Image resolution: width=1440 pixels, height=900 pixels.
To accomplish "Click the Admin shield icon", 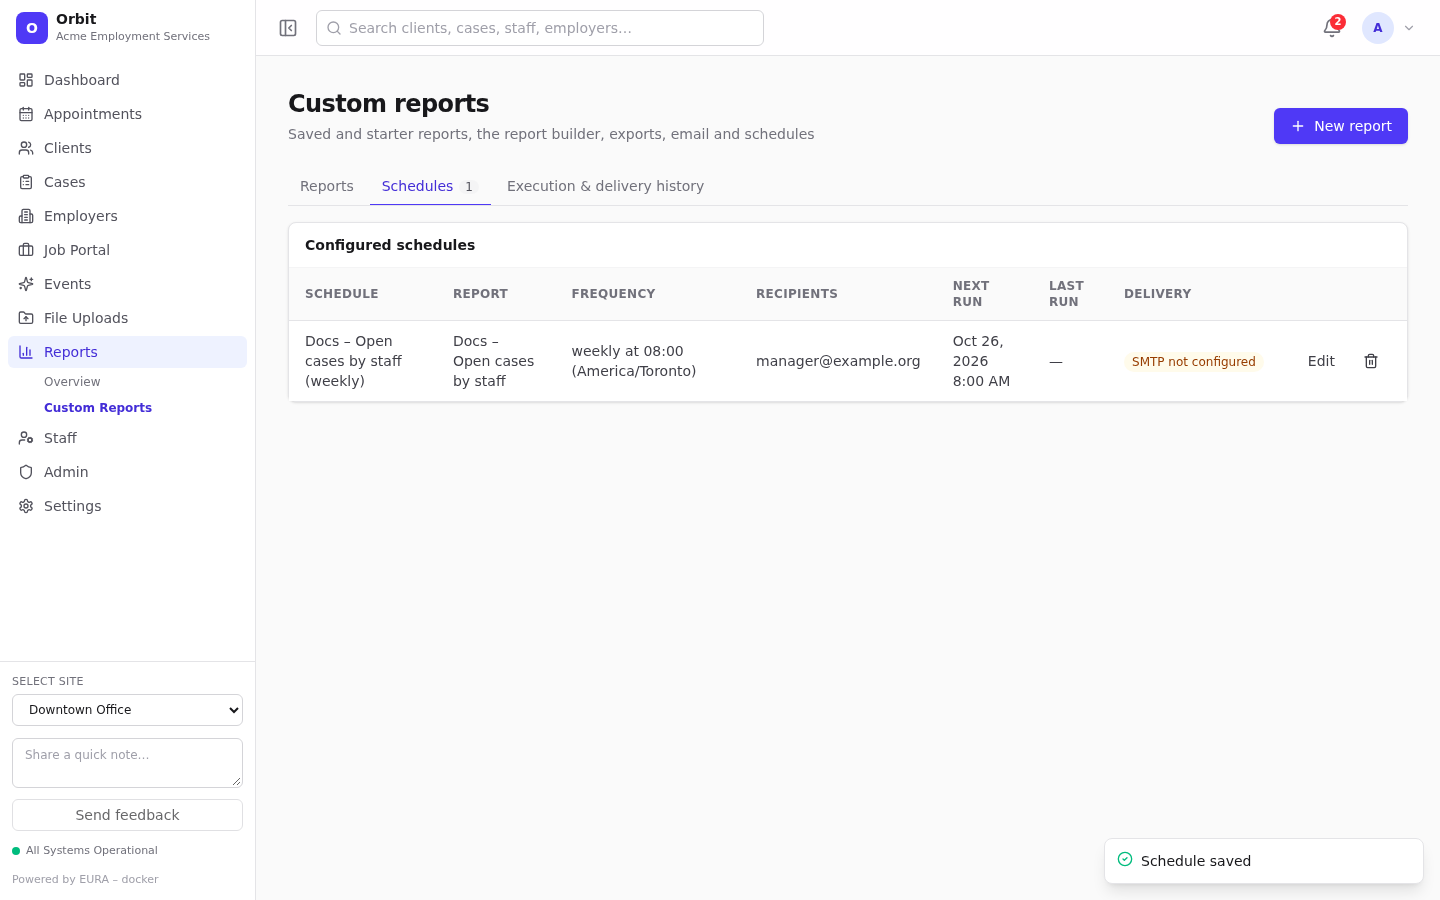I will pyautogui.click(x=26, y=472).
